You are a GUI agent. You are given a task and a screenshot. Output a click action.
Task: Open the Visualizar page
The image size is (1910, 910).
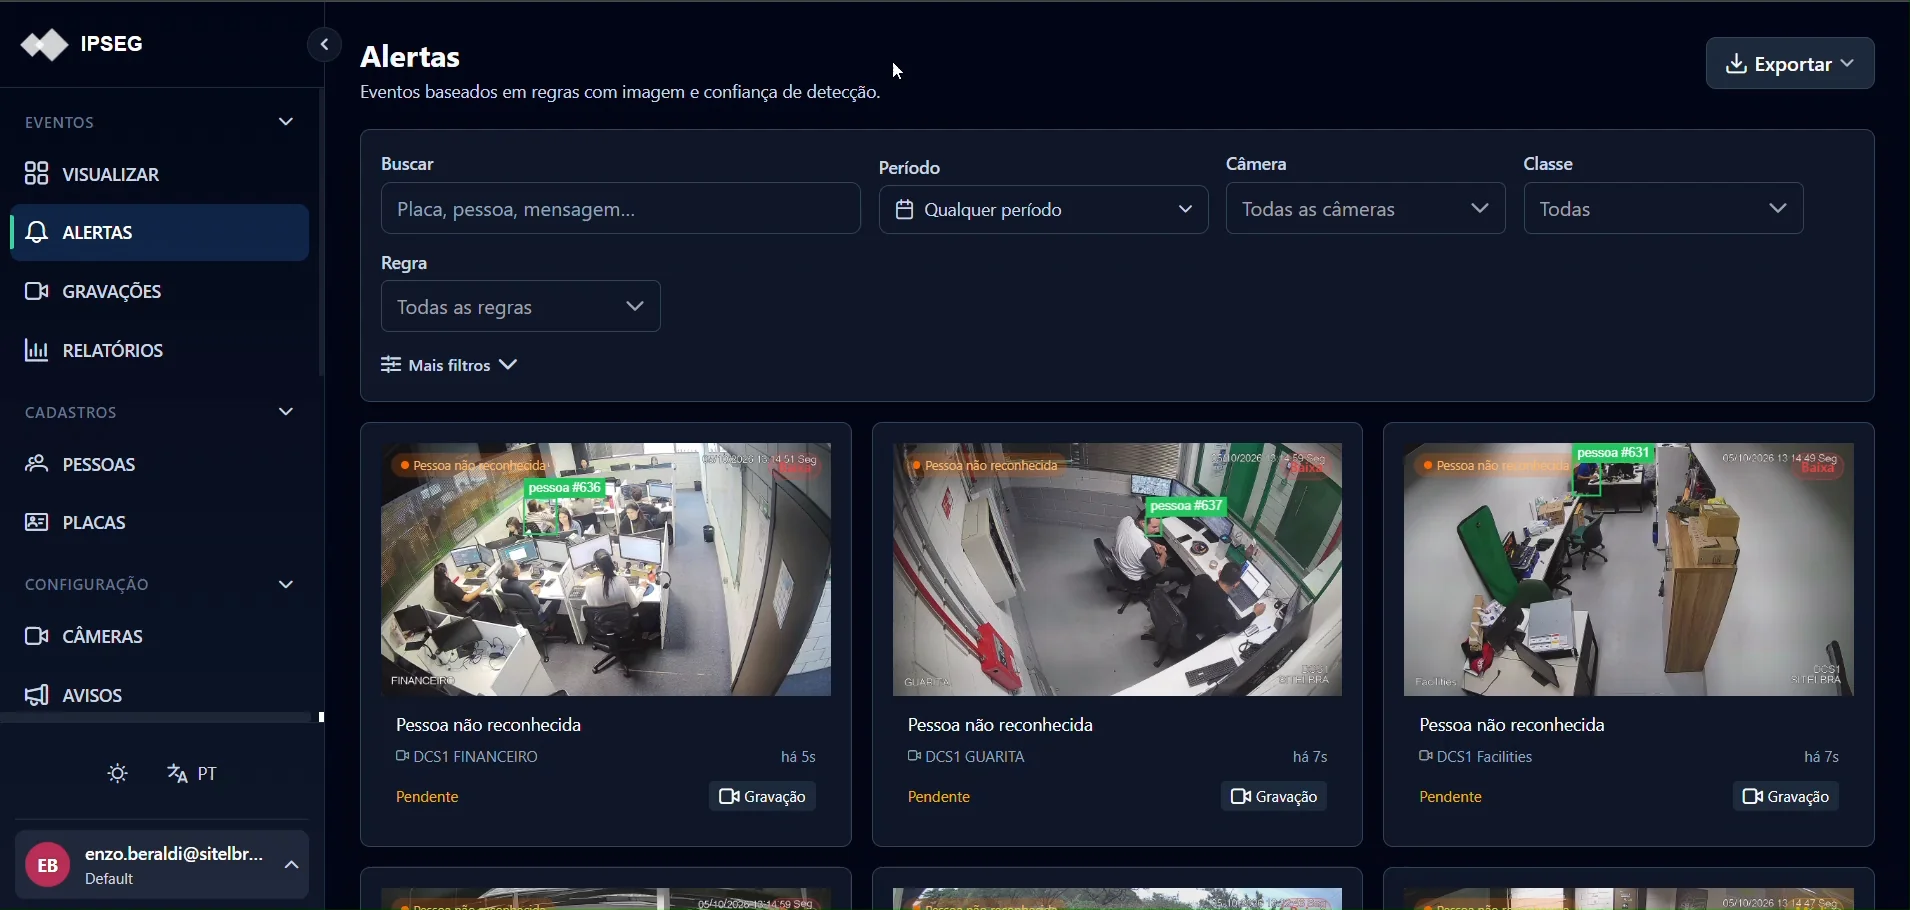tap(159, 175)
